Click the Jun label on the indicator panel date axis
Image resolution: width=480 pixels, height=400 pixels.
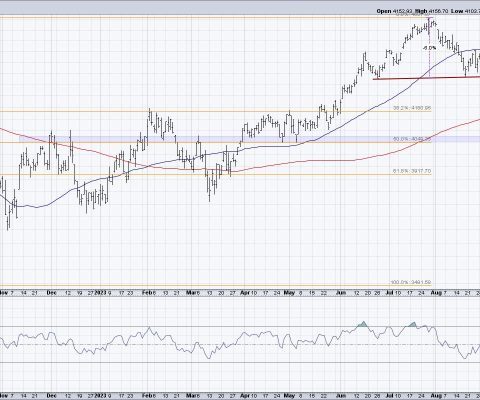pyautogui.click(x=342, y=396)
